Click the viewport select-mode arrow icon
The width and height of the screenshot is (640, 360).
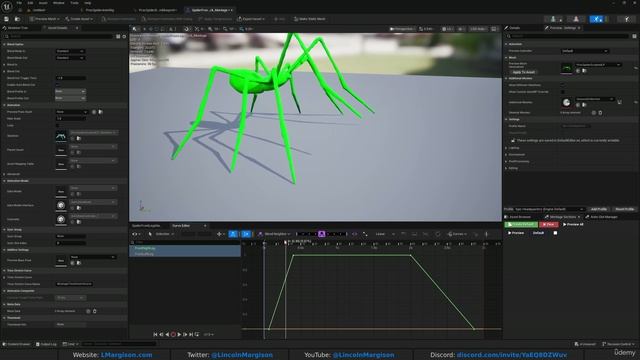134,29
